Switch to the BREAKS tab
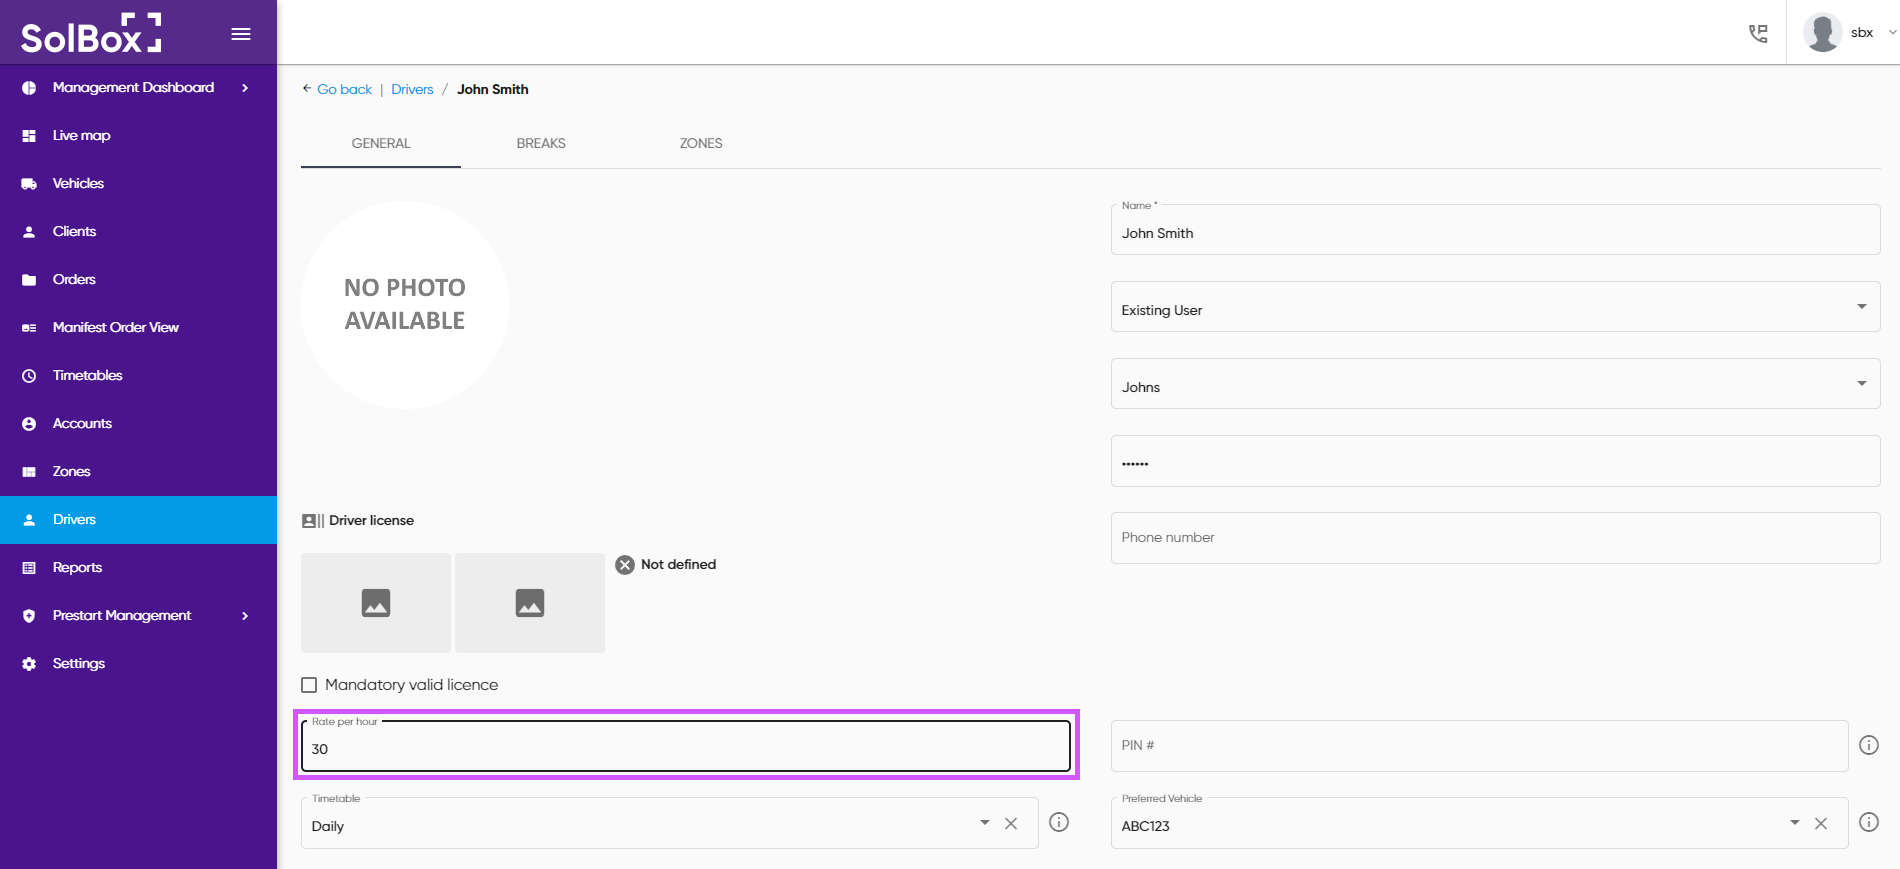Image resolution: width=1900 pixels, height=869 pixels. click(541, 143)
